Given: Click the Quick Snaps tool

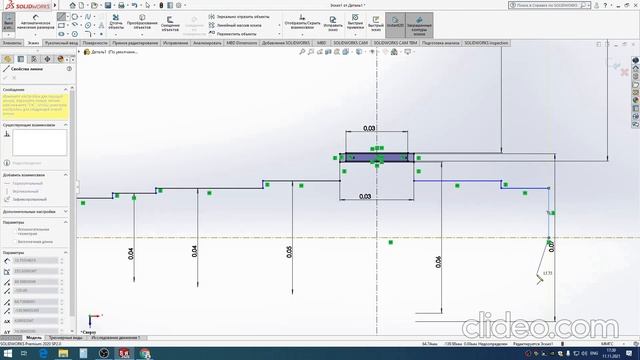Looking at the screenshot, I should pos(355,21).
